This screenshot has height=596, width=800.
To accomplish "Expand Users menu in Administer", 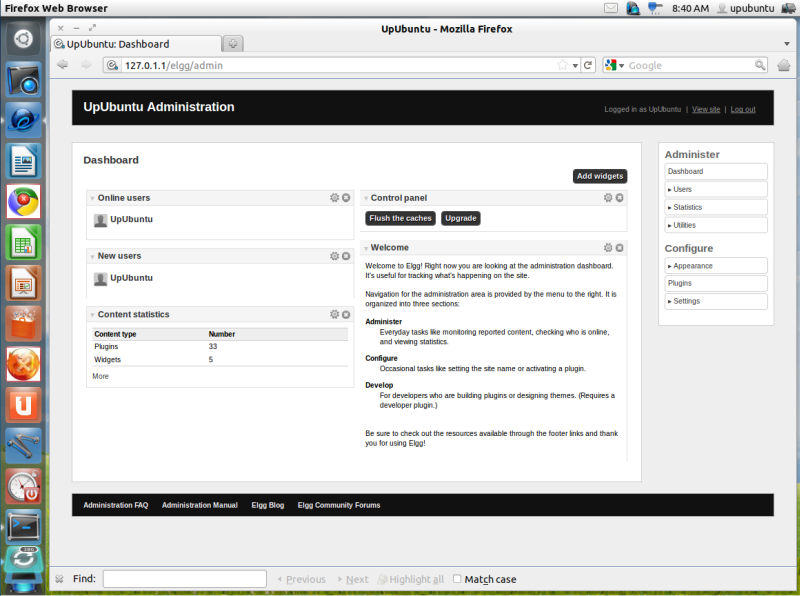I will tap(716, 189).
